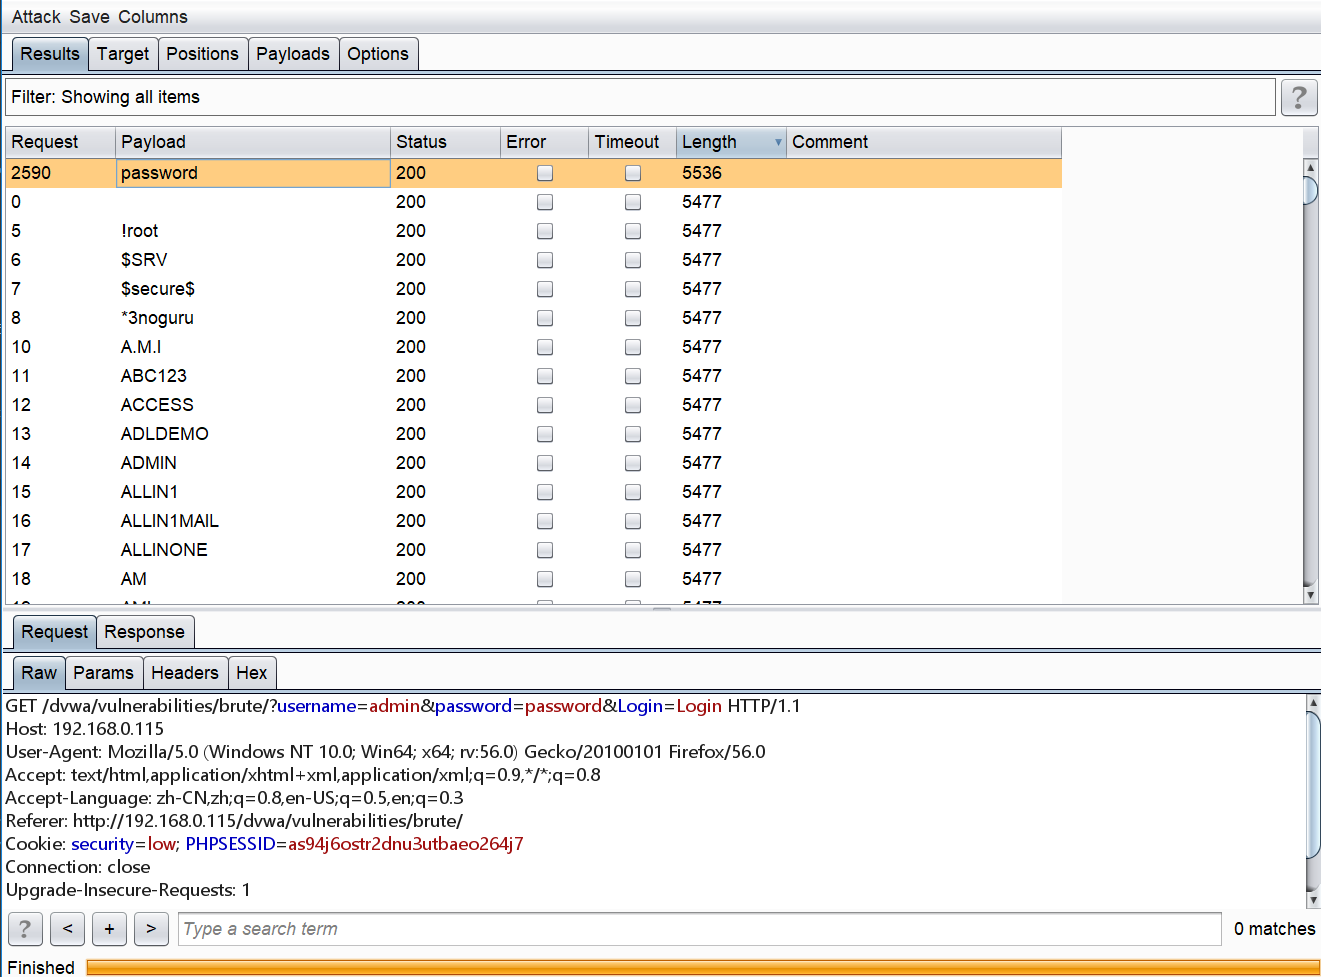Select the Raw view tab
1321x977 pixels.
coord(39,673)
